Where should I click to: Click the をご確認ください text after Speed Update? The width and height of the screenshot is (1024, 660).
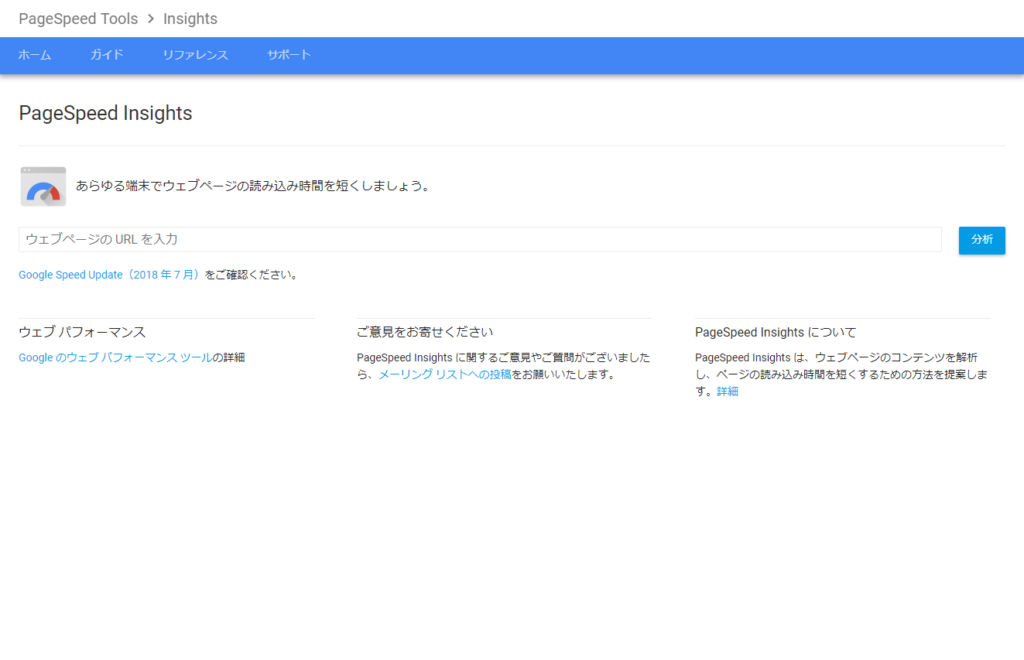251,274
